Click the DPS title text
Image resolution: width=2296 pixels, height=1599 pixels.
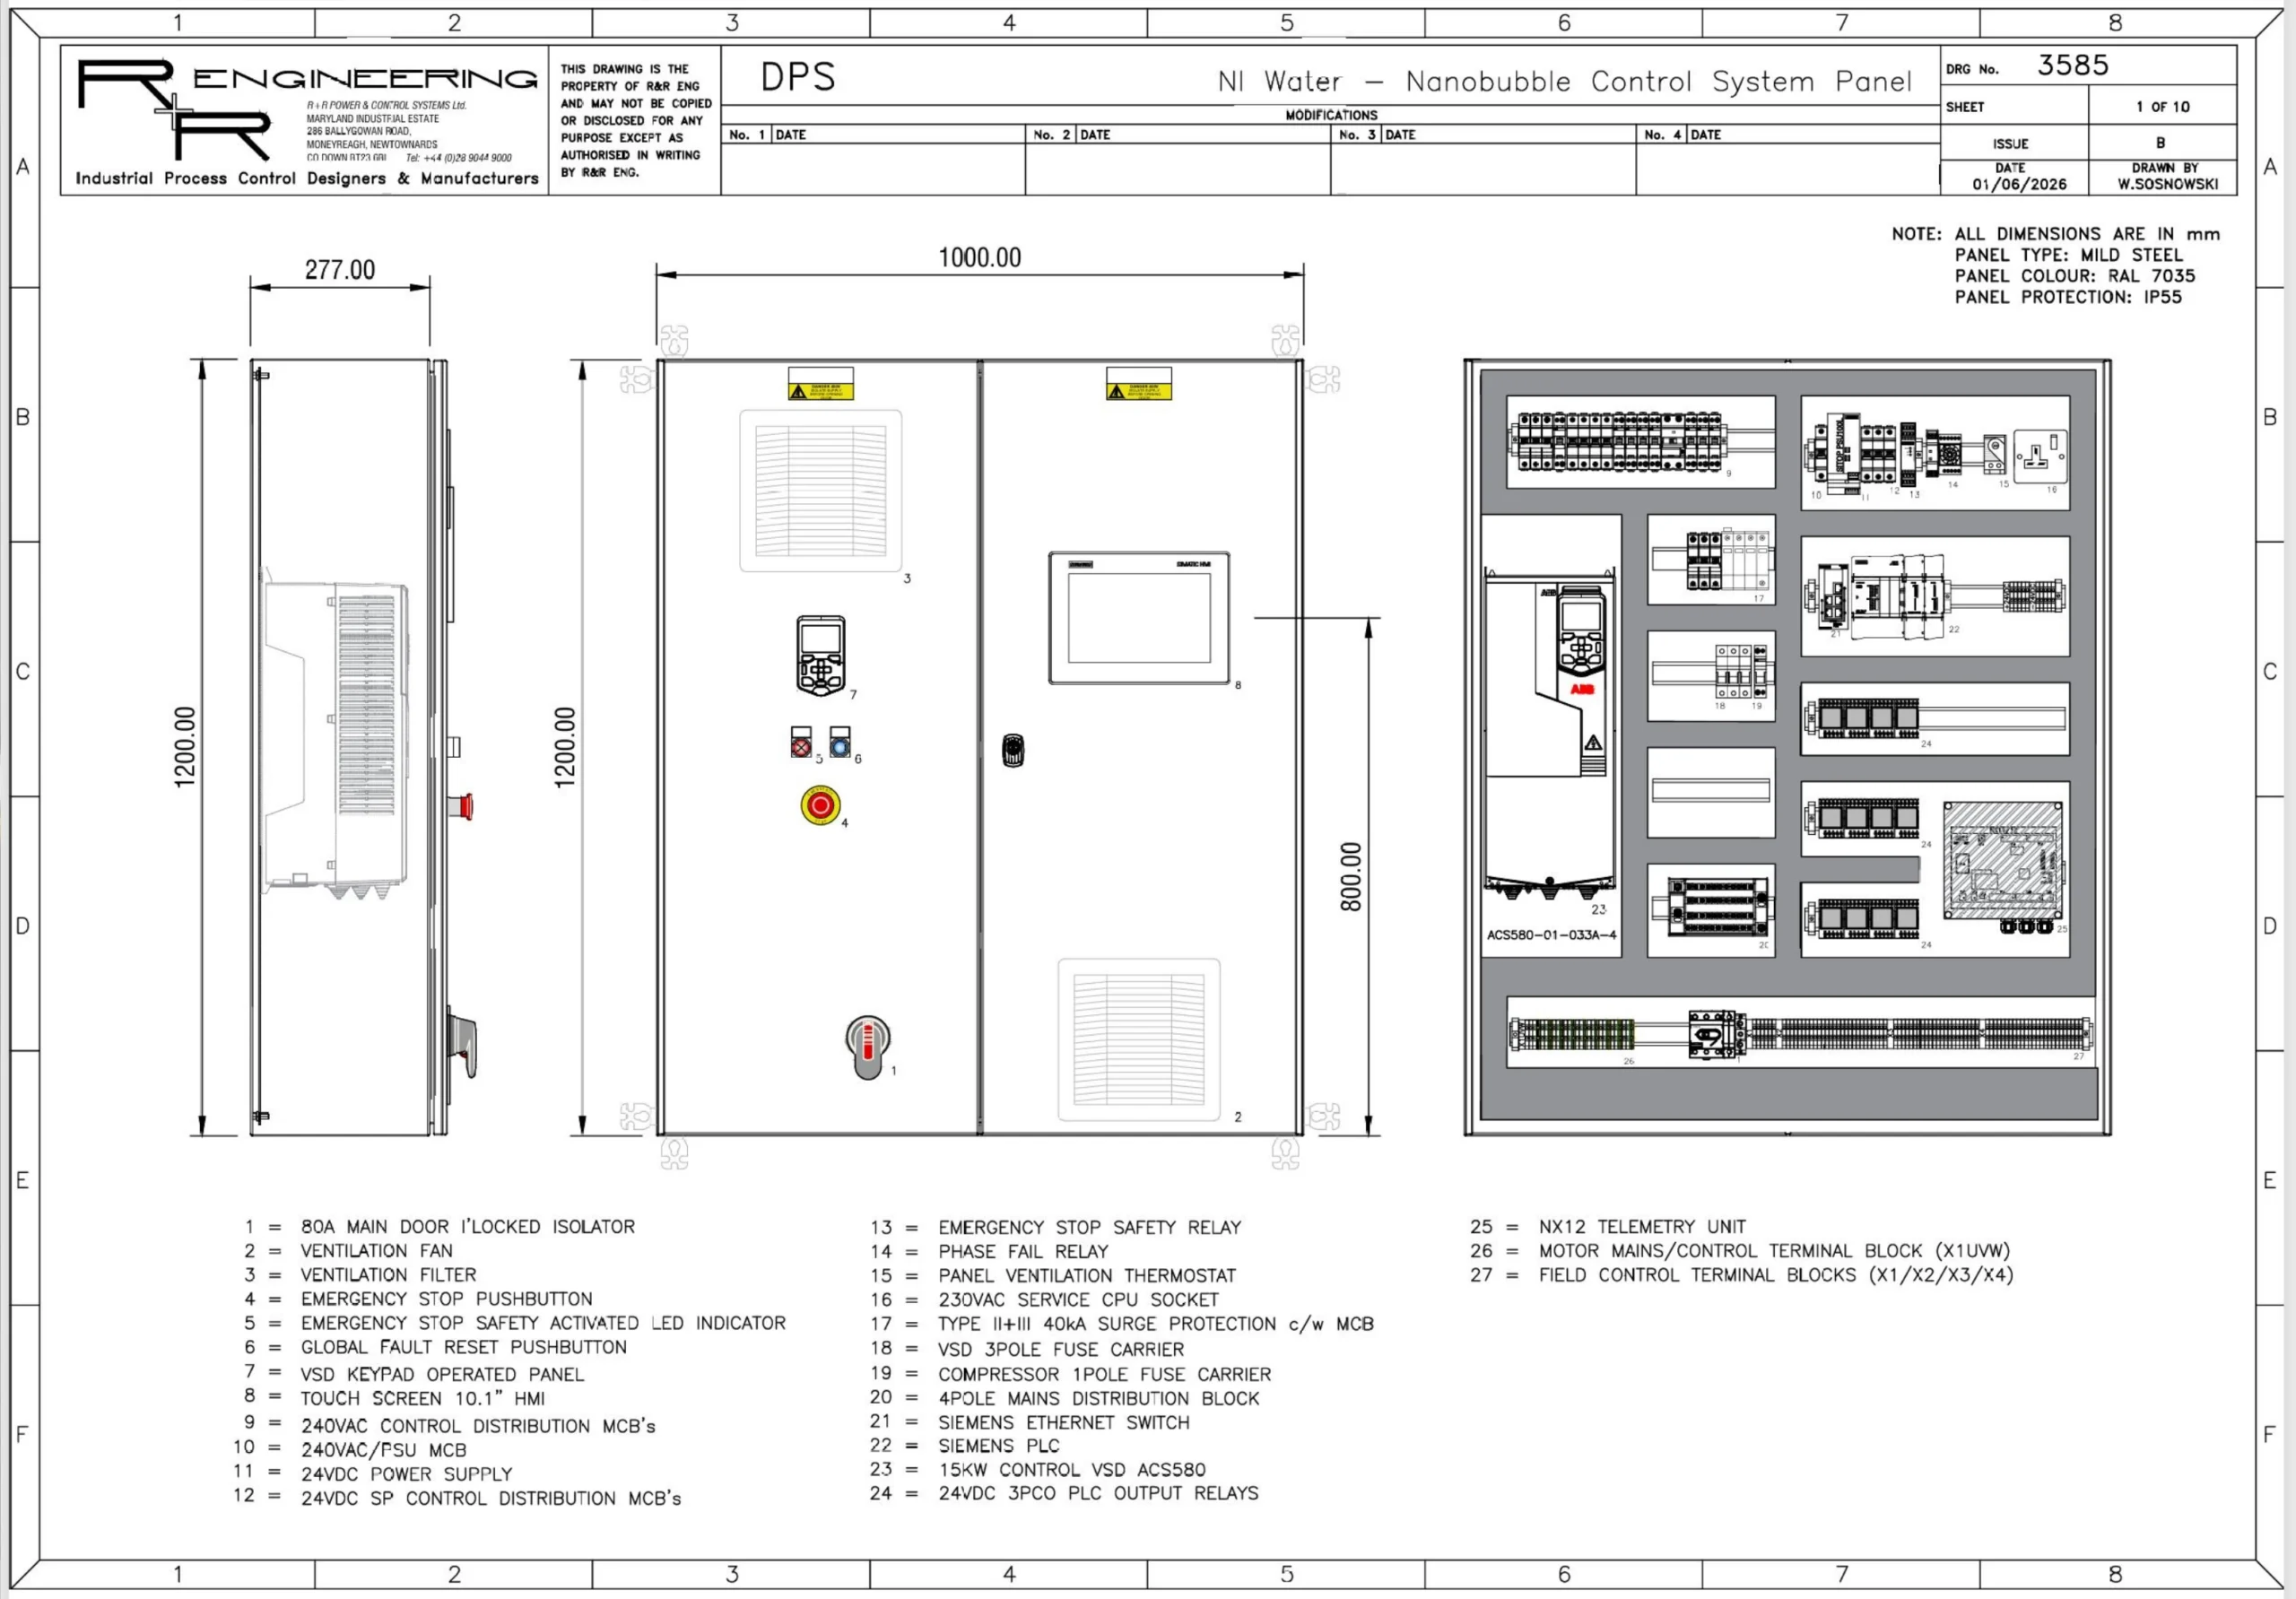(x=798, y=77)
